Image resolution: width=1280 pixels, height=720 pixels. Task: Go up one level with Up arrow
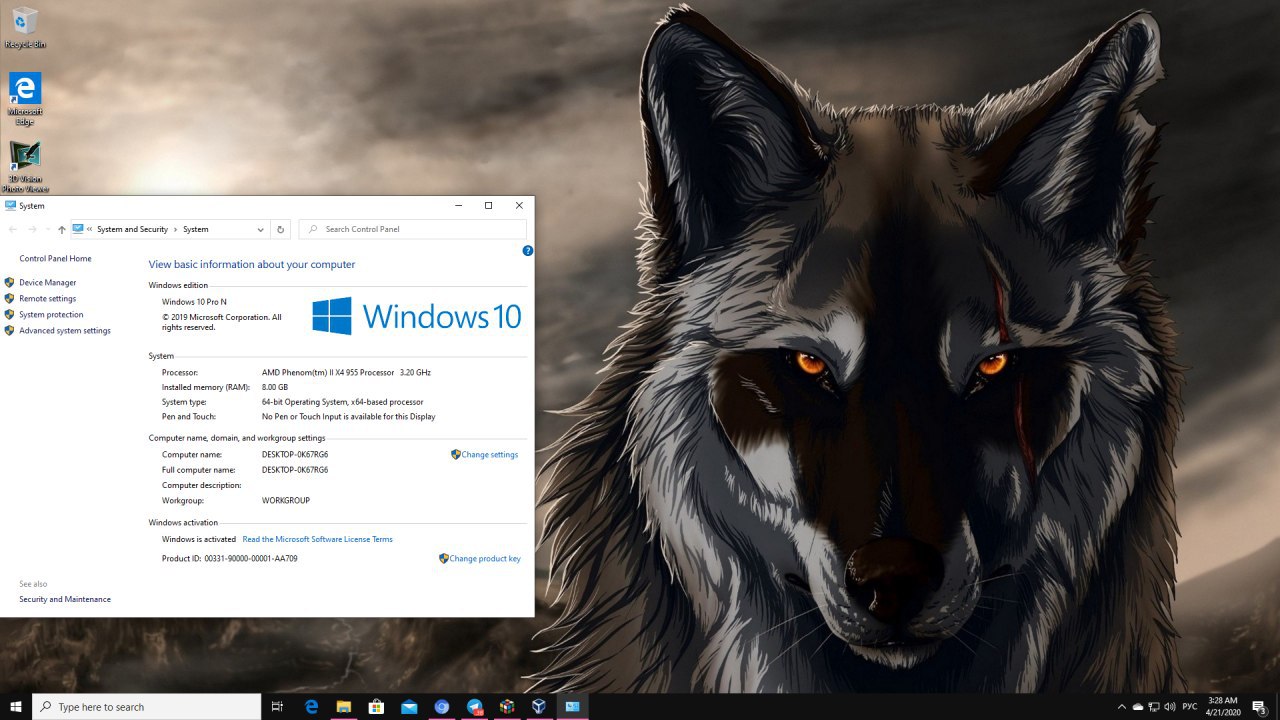61,229
